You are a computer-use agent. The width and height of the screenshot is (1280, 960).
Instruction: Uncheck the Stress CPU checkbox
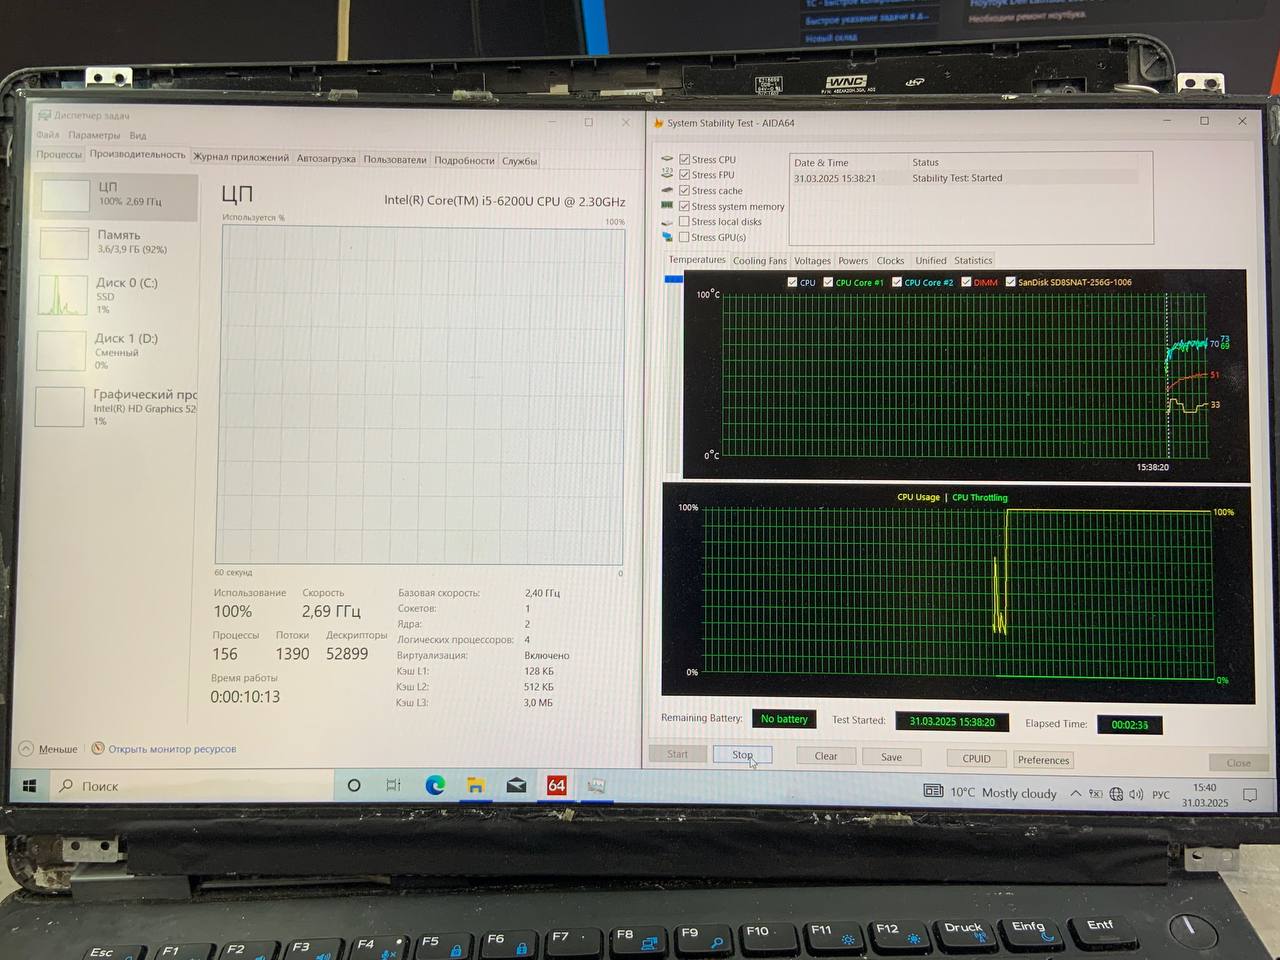point(685,159)
